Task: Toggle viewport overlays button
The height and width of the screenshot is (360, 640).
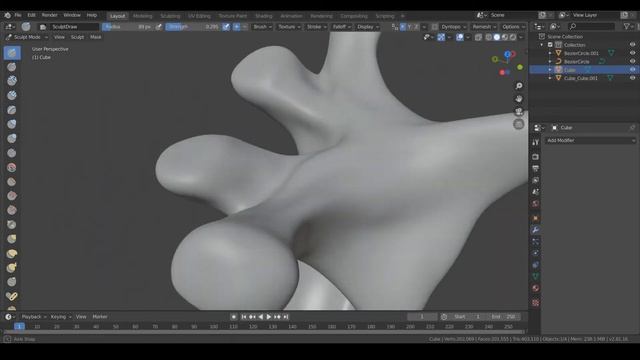Action: pos(460,37)
